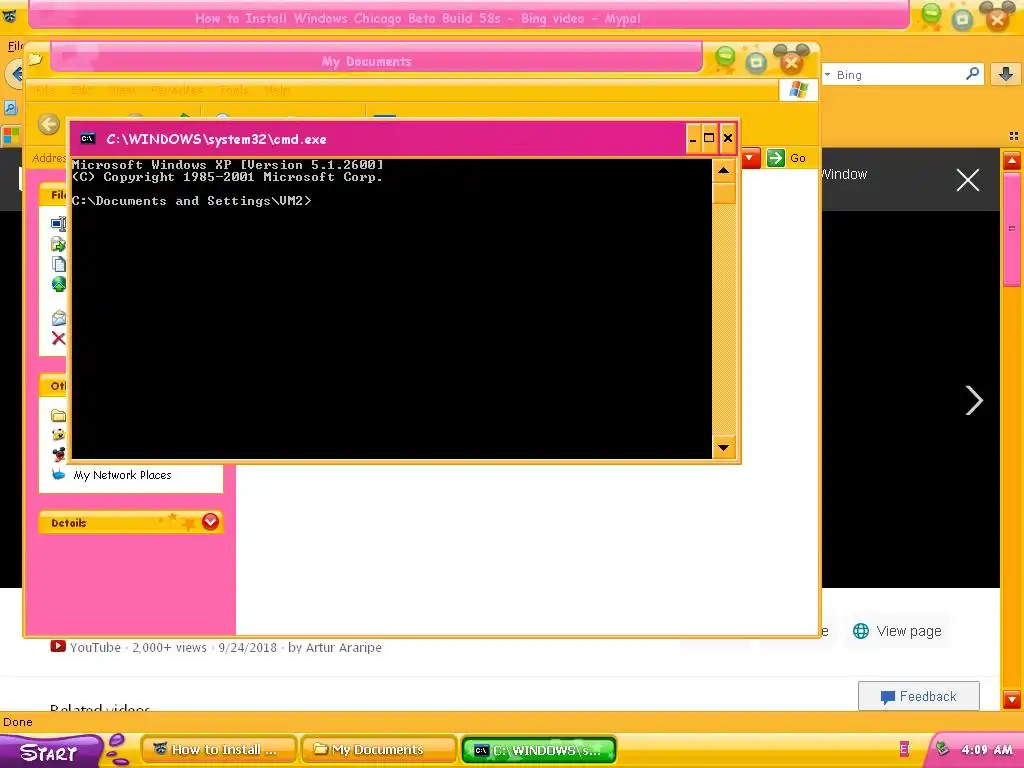The width and height of the screenshot is (1024, 768).
Task: Click the cmd window scrollbar thumb
Action: click(x=724, y=193)
